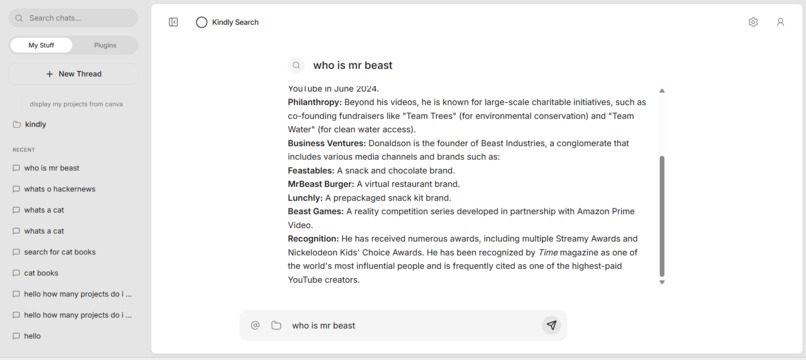
Task: Click the magnifier icon in Search chats
Action: pos(19,18)
